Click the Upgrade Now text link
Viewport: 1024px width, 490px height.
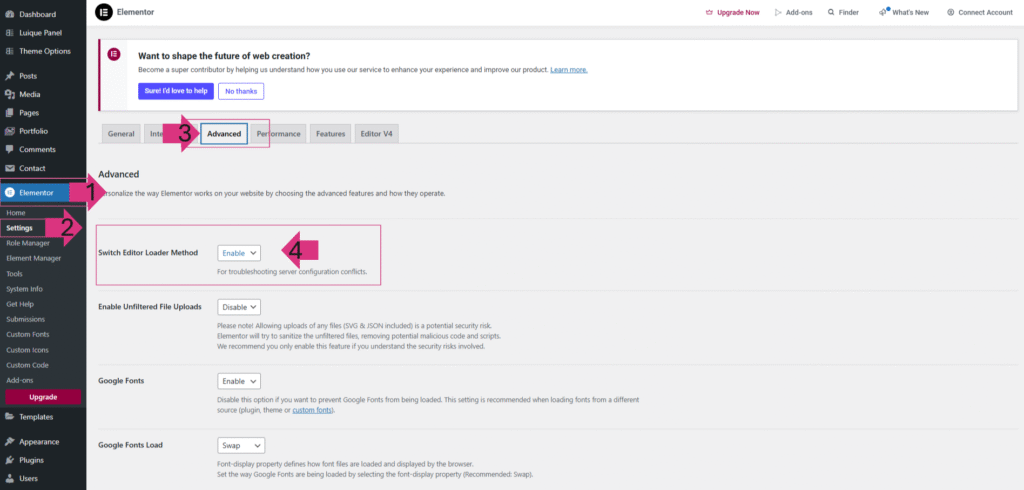pos(738,12)
